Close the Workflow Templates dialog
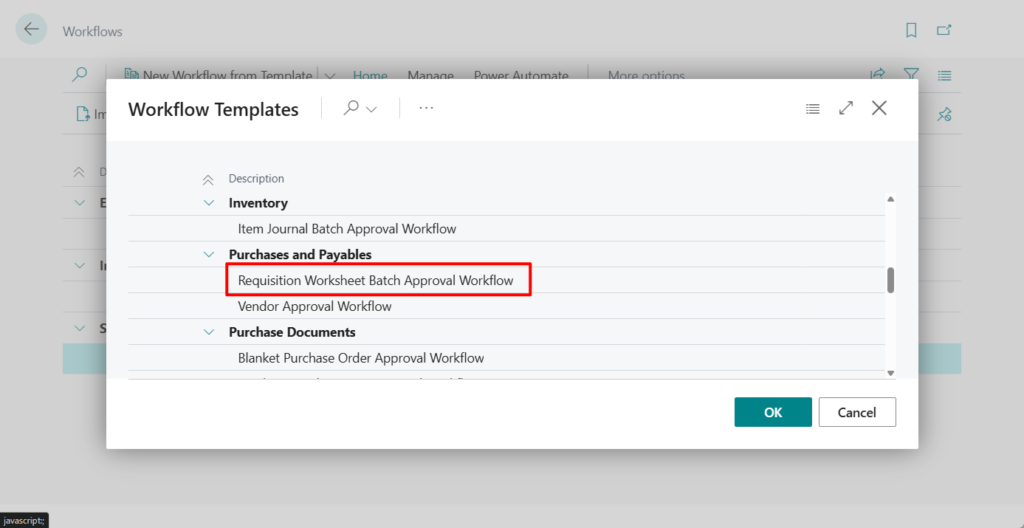Screen dimensions: 1024x528 879,108
